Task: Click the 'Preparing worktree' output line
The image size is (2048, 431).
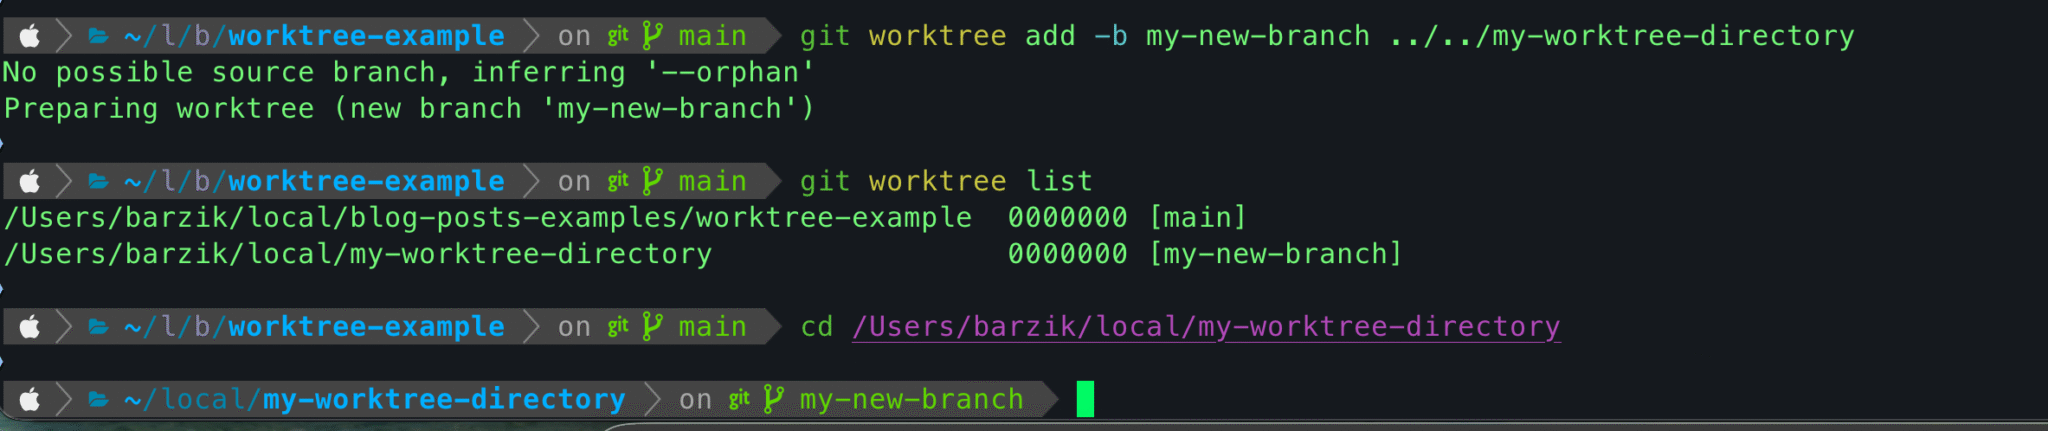Action: (408, 109)
